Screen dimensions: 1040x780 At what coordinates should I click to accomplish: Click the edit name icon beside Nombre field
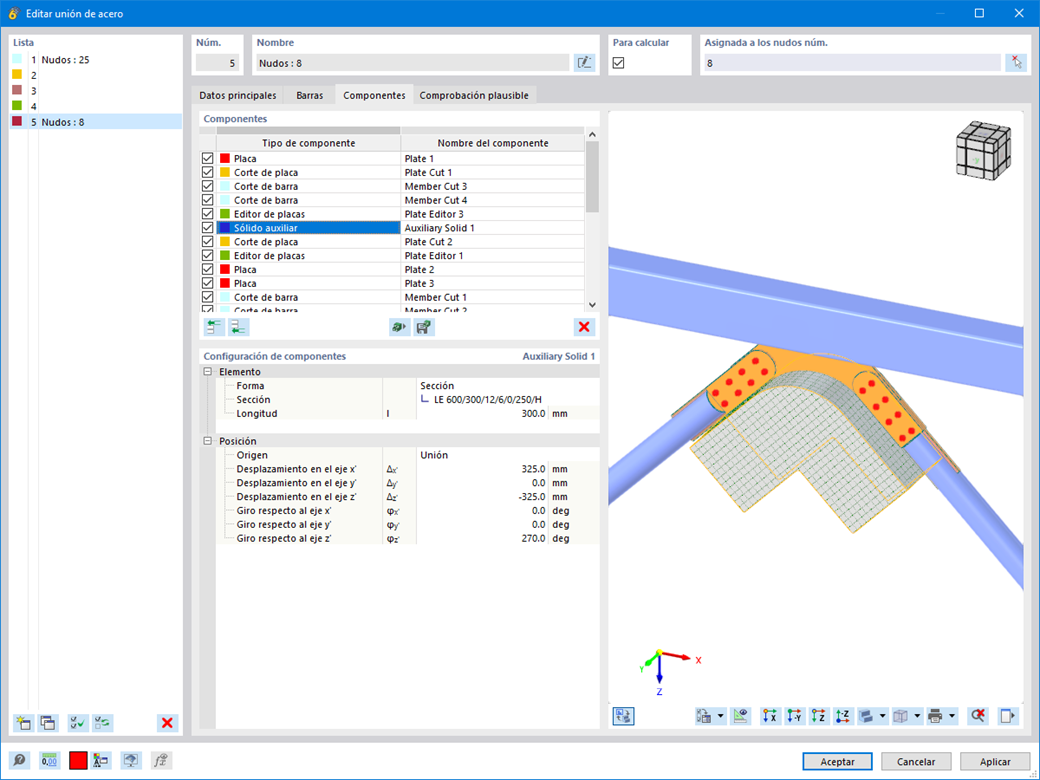click(584, 63)
